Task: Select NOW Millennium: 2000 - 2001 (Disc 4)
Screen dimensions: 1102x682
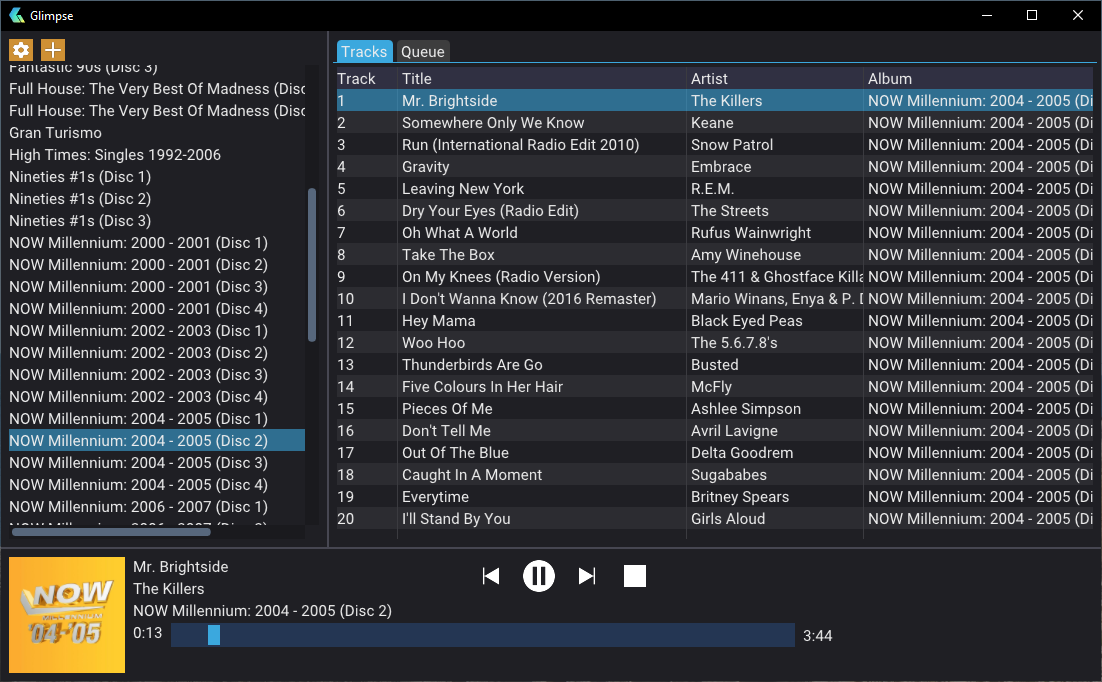Action: pyautogui.click(x=157, y=309)
